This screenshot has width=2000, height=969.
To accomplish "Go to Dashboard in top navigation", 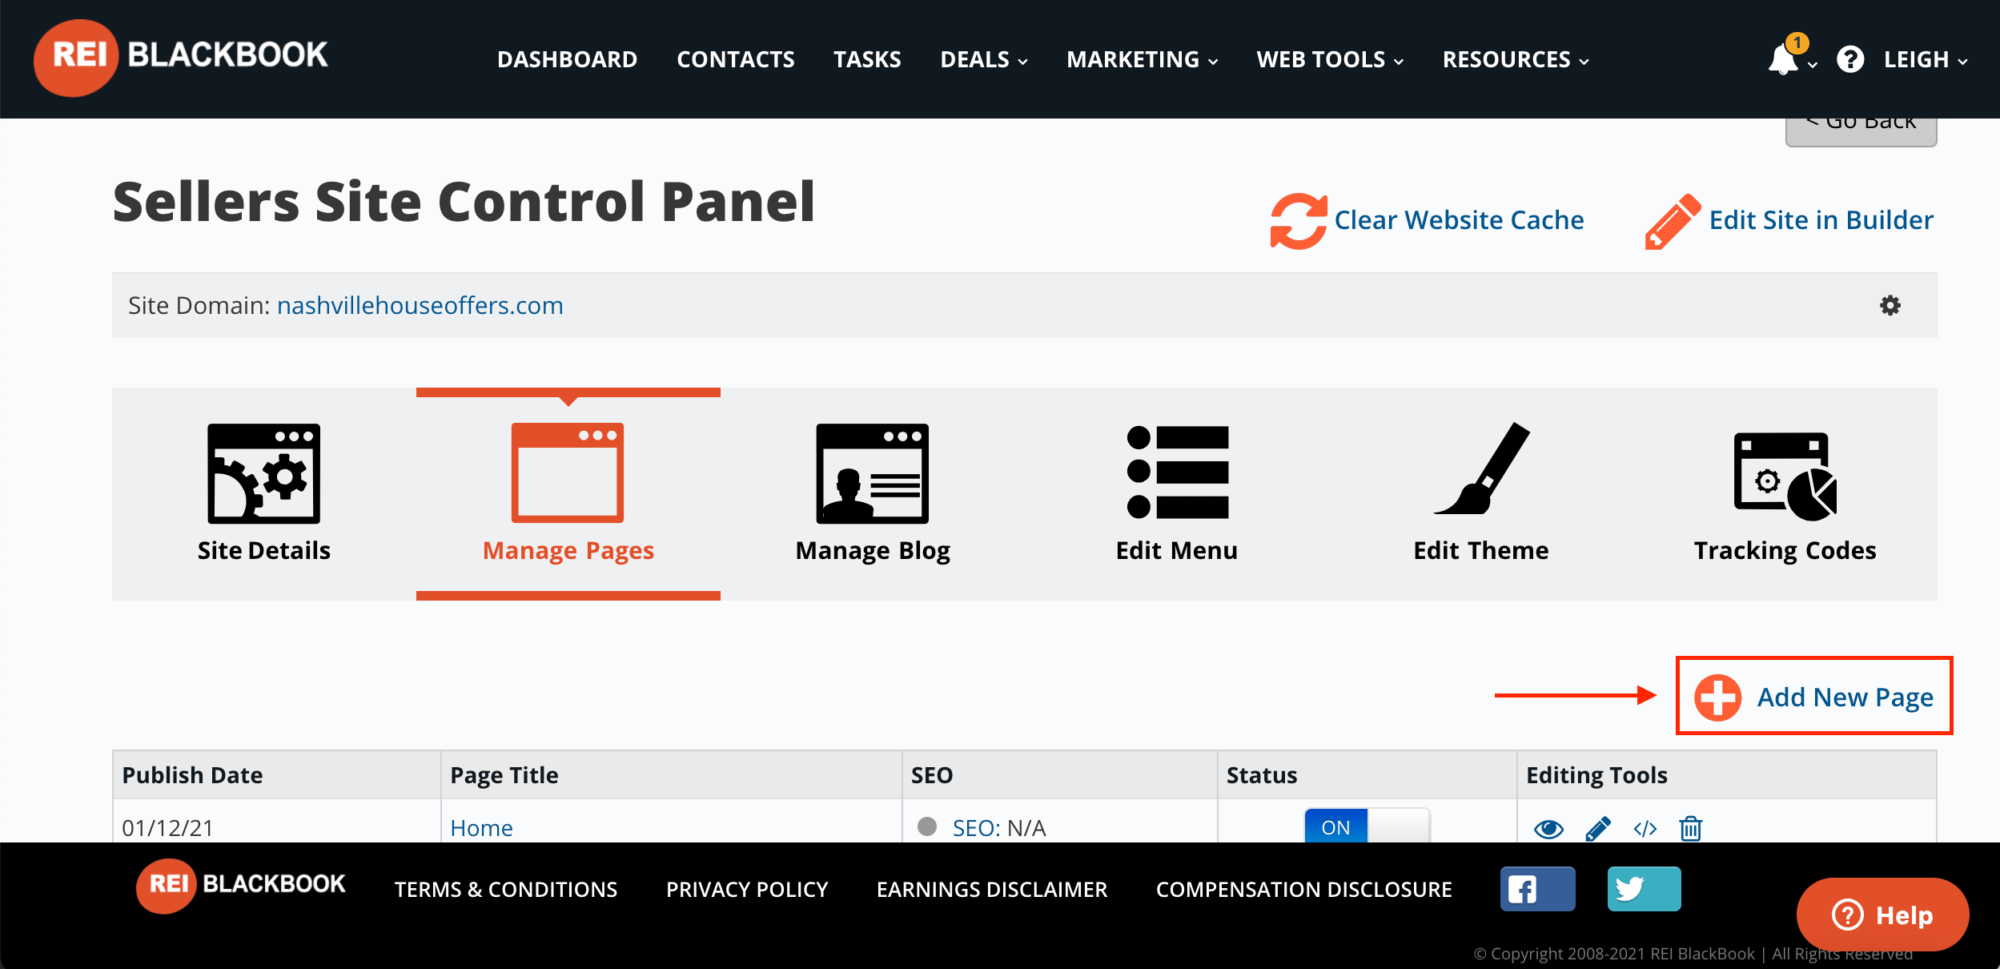I will 567,60.
